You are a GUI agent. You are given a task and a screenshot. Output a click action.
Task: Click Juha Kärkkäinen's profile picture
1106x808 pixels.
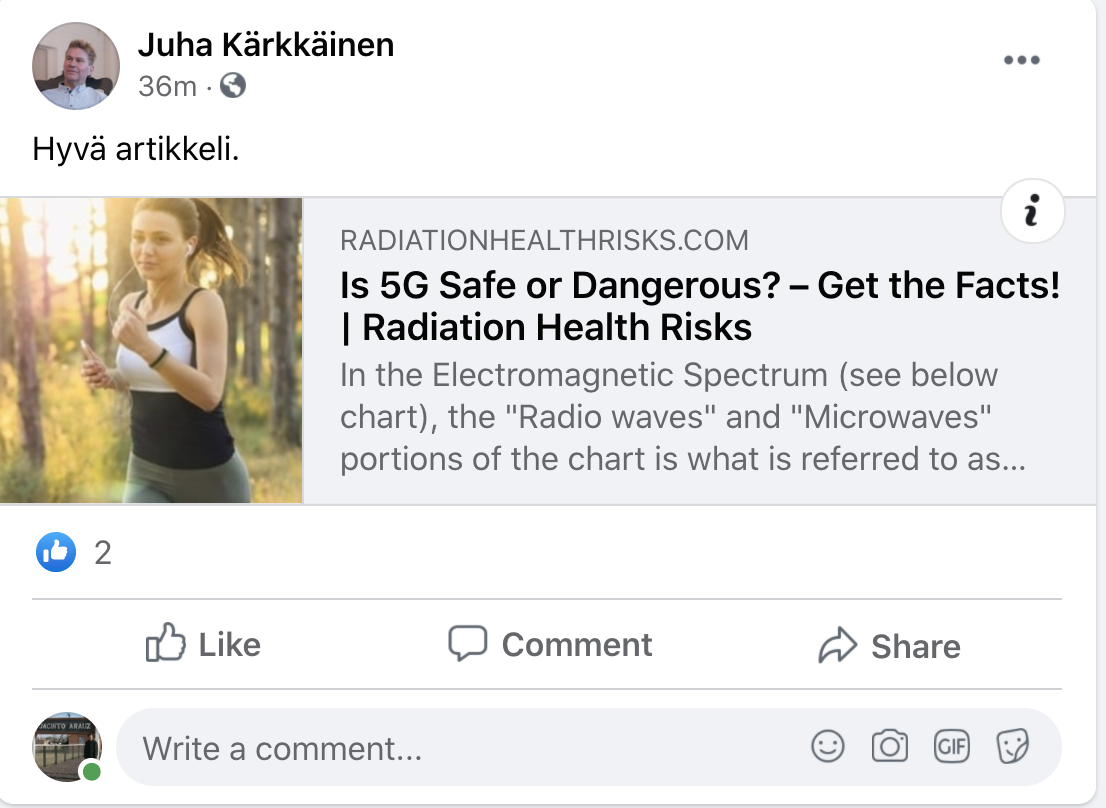[x=75, y=66]
